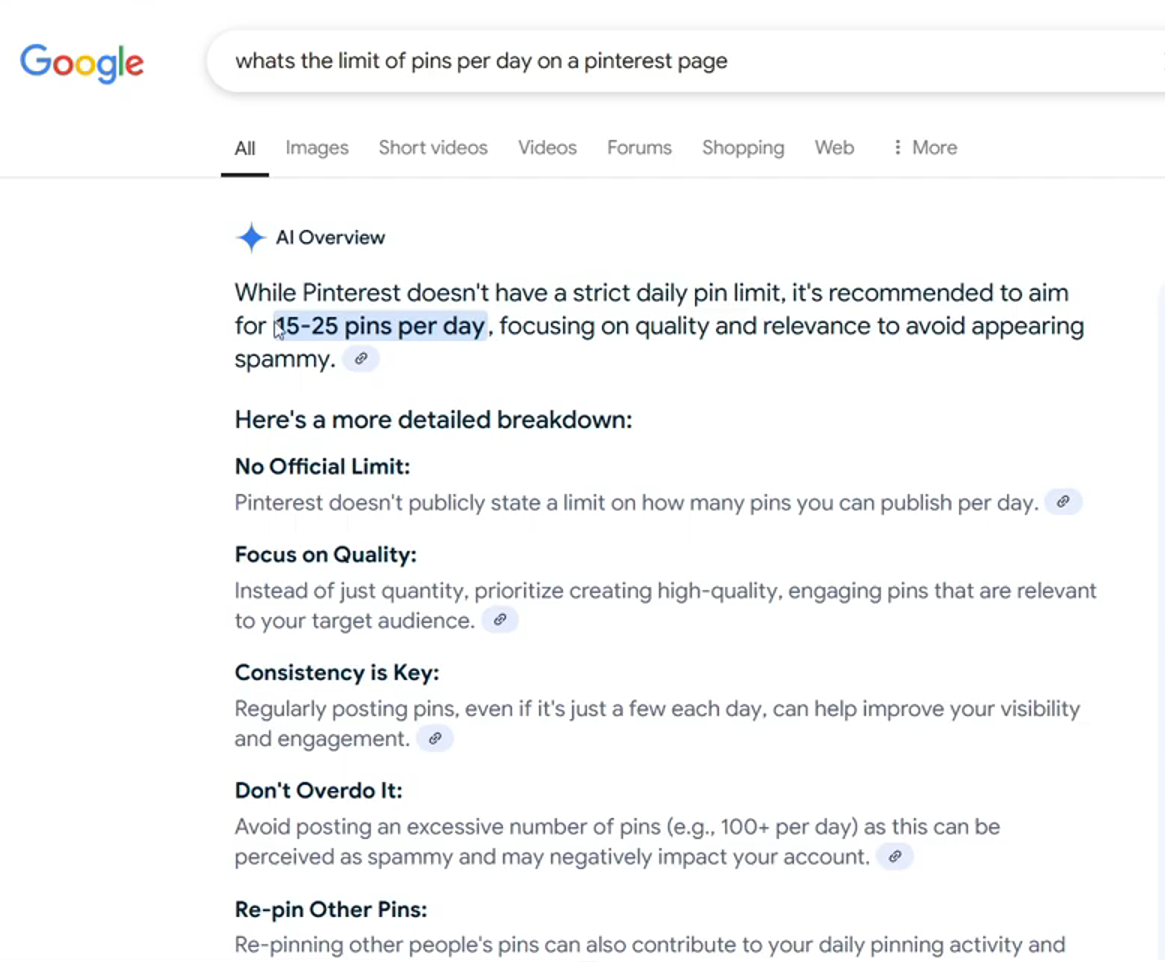Select the All results tab

click(x=245, y=149)
